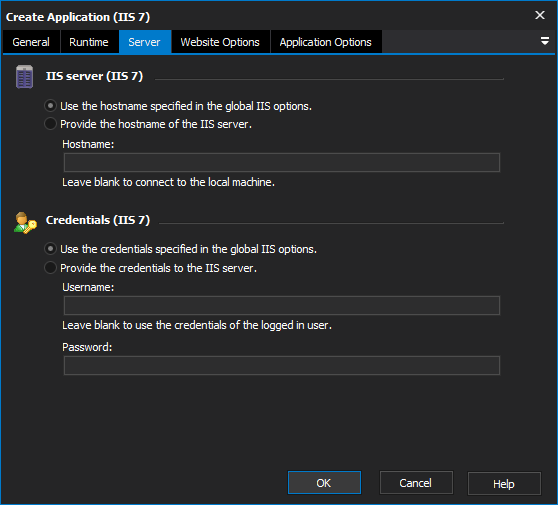The width and height of the screenshot is (558, 505).
Task: Switch to the Runtime tab
Action: coord(89,42)
